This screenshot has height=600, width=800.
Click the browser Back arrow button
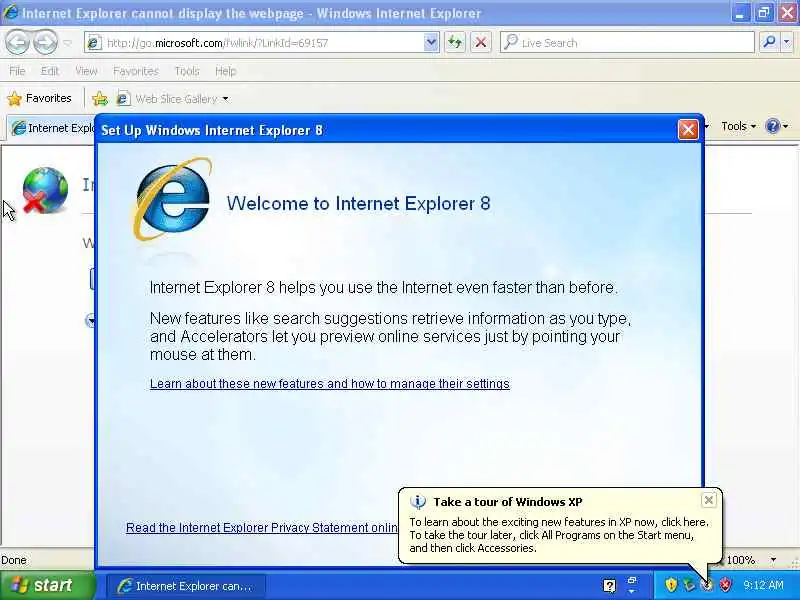[x=18, y=42]
